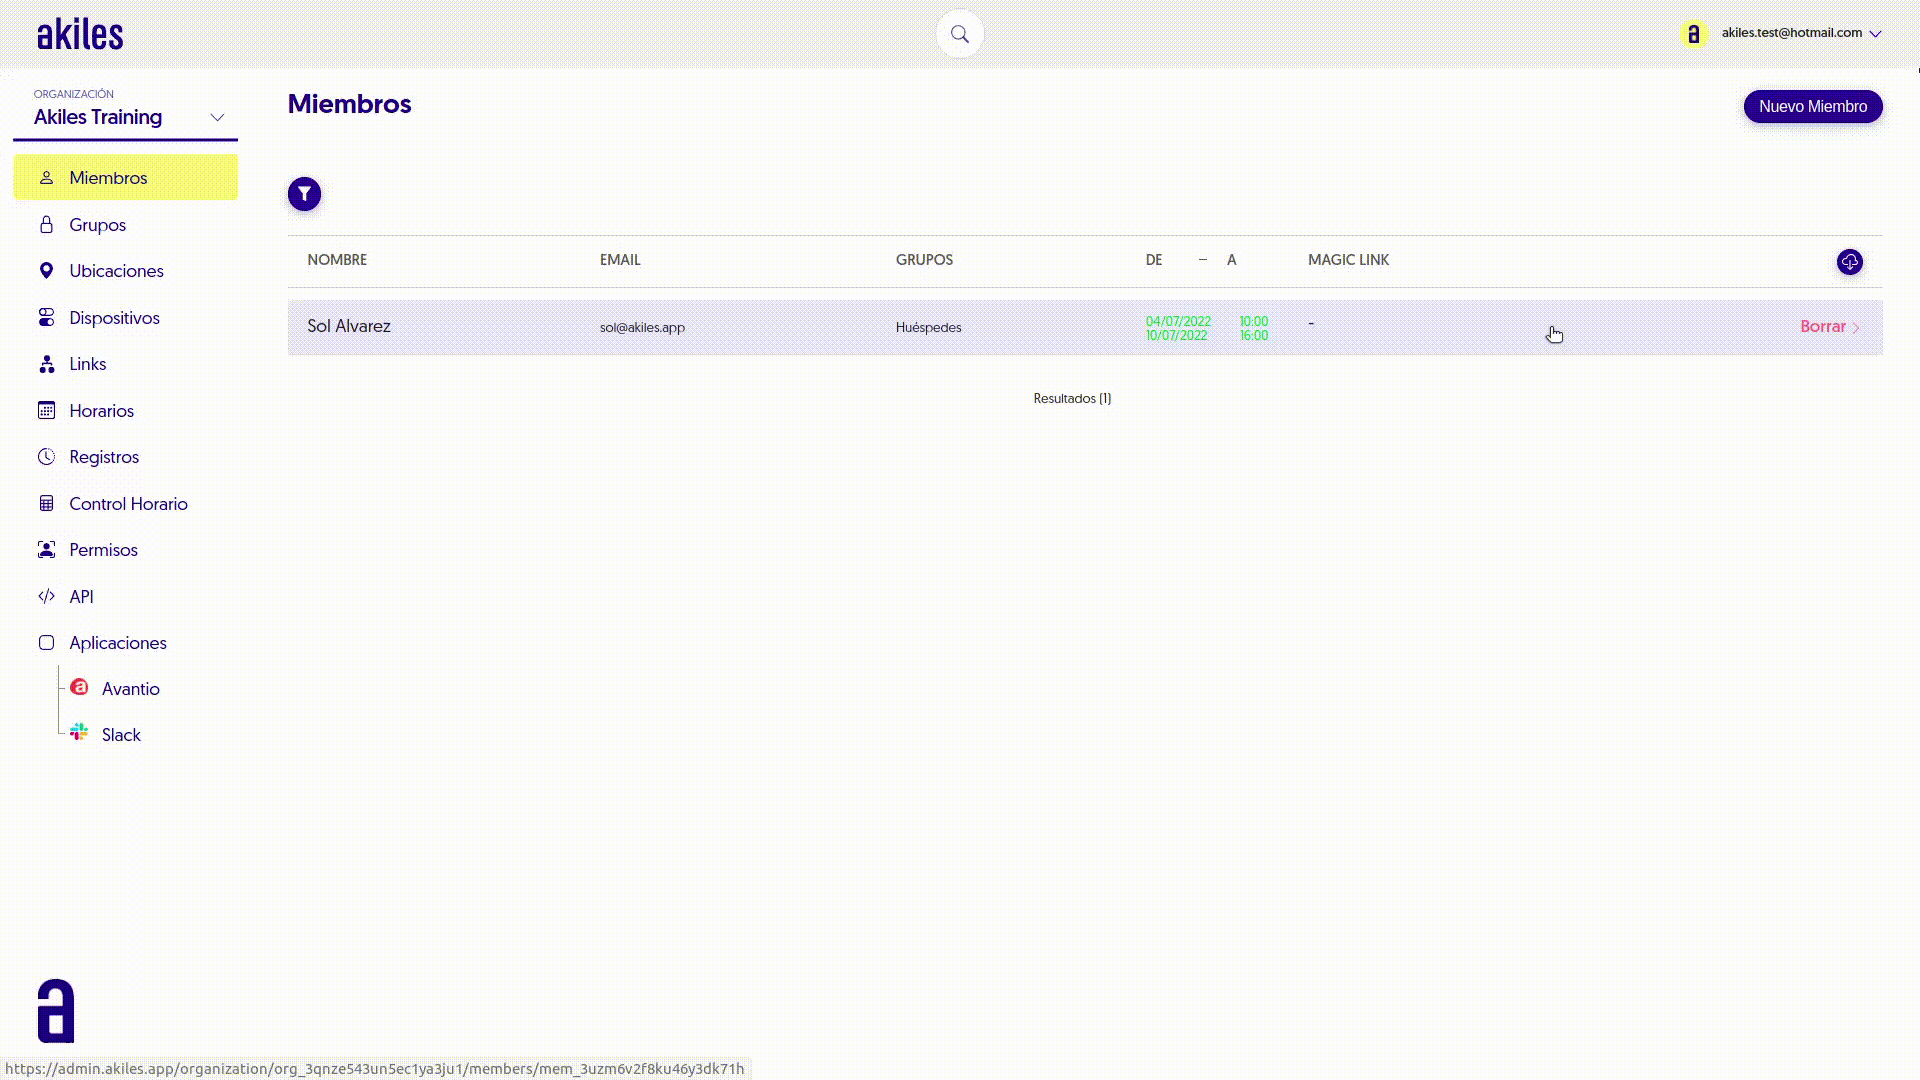Click Borrar to delete Sol Alvarez

1822,327
